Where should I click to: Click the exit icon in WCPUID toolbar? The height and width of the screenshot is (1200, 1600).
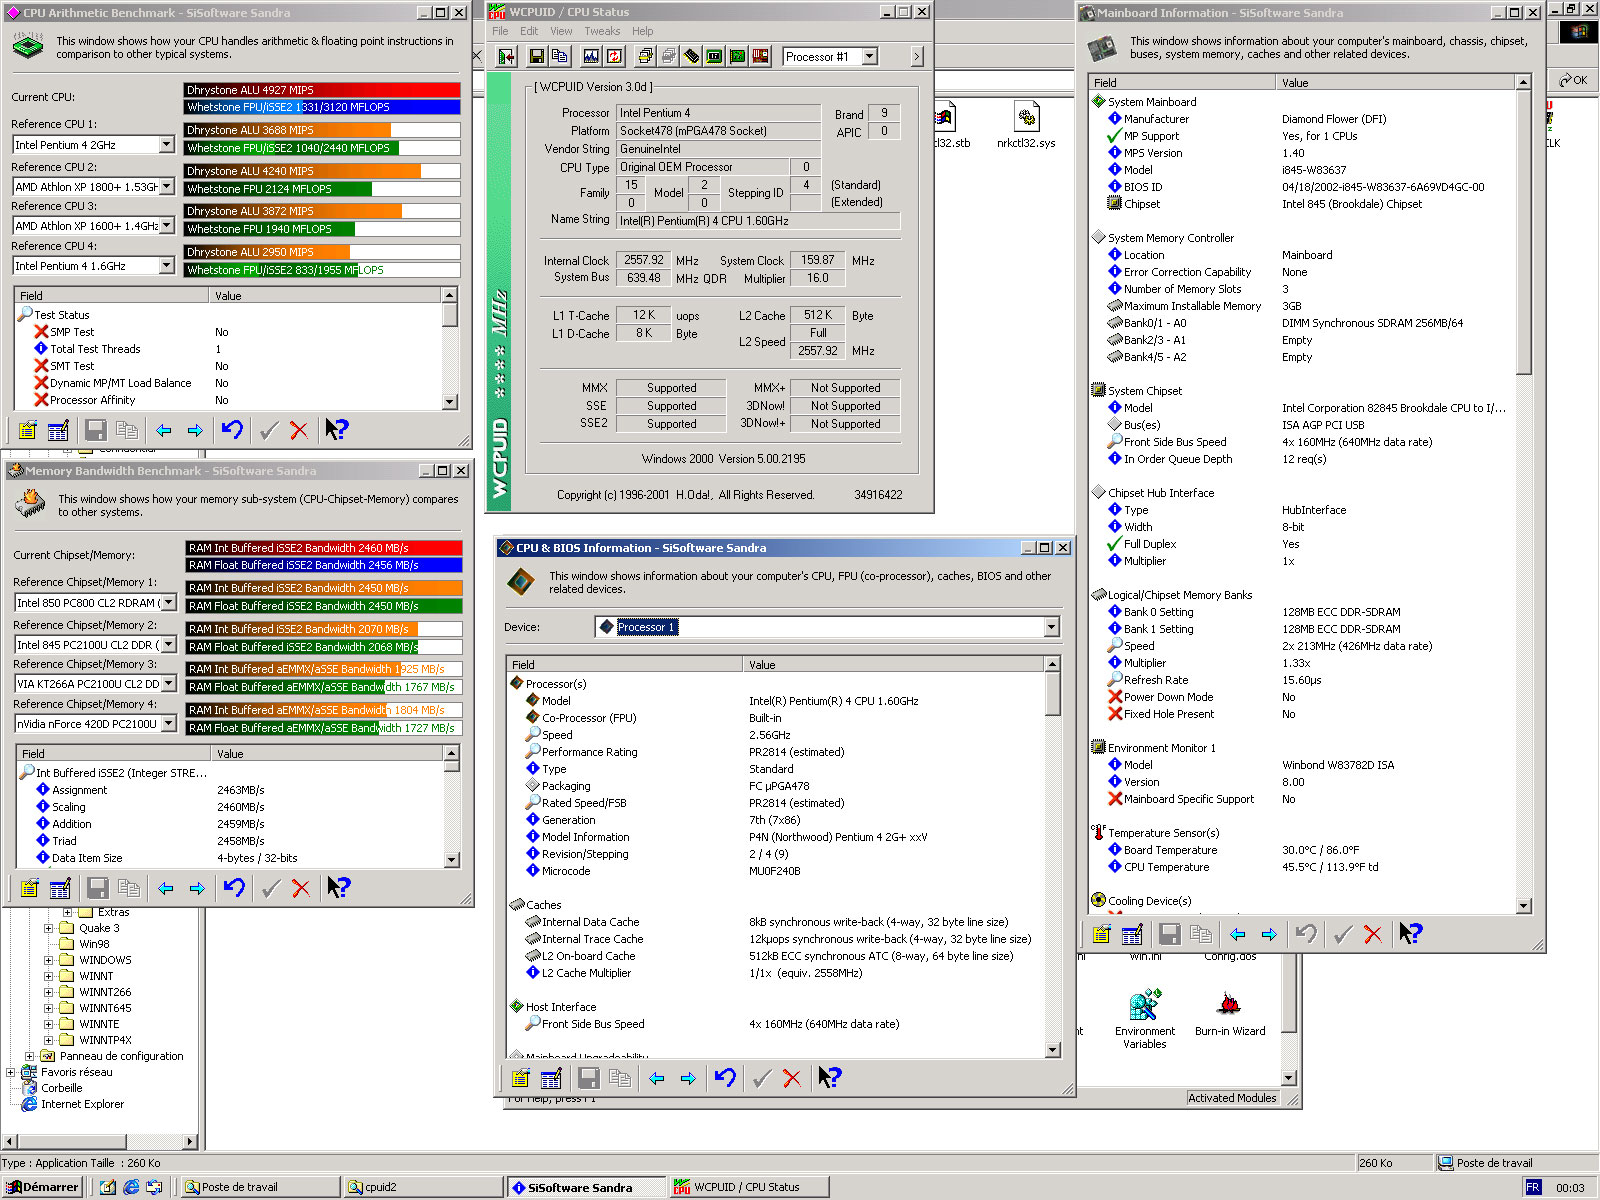point(506,56)
